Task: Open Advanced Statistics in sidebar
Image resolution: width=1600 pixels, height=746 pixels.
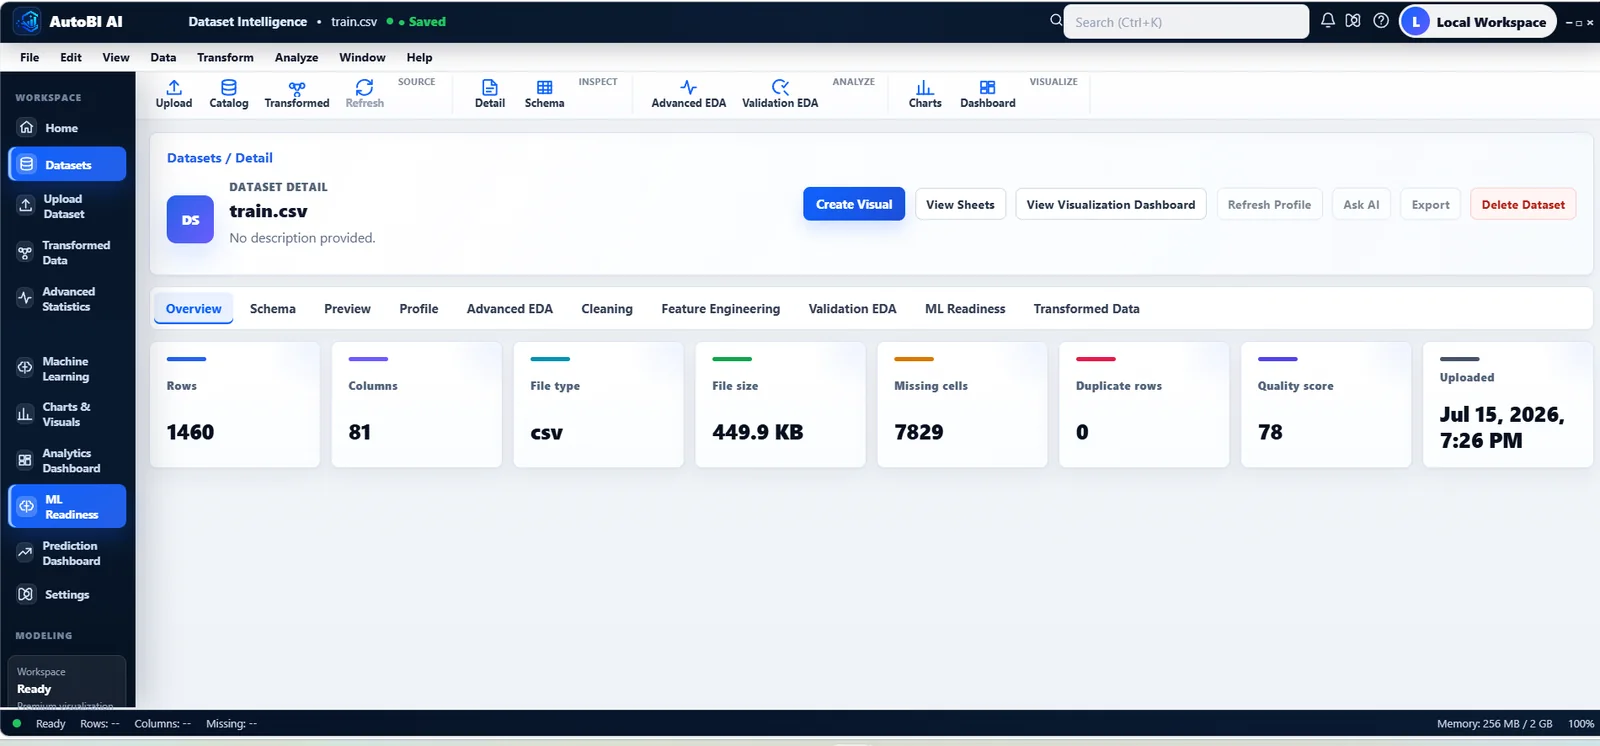Action: 67,299
